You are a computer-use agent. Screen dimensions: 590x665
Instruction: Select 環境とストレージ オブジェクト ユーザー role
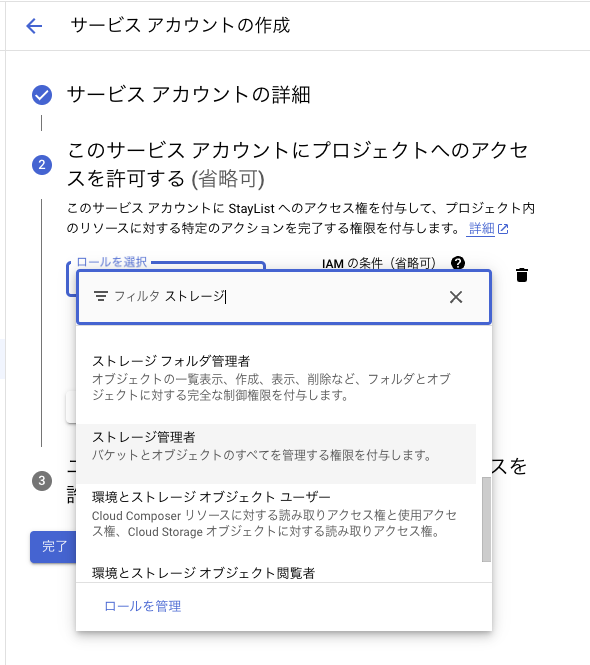click(x=276, y=514)
